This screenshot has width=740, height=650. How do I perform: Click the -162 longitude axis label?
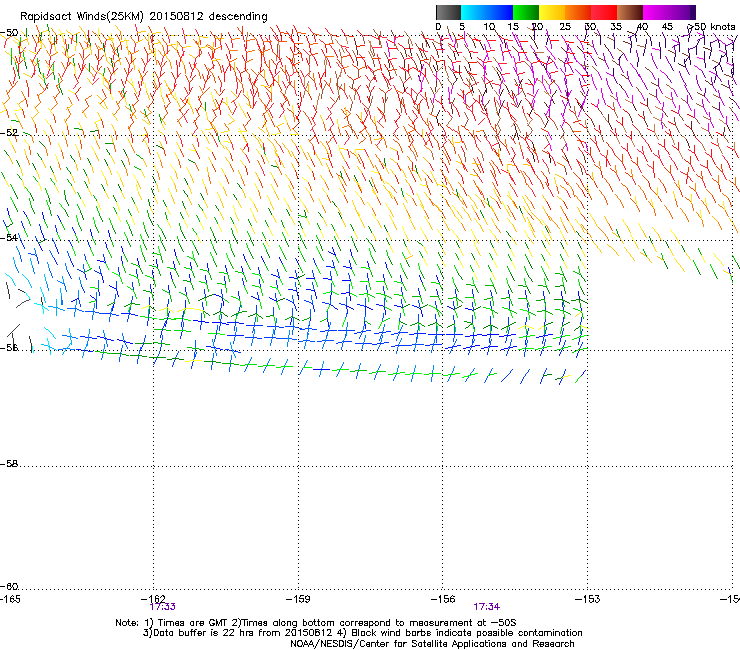coord(153,599)
